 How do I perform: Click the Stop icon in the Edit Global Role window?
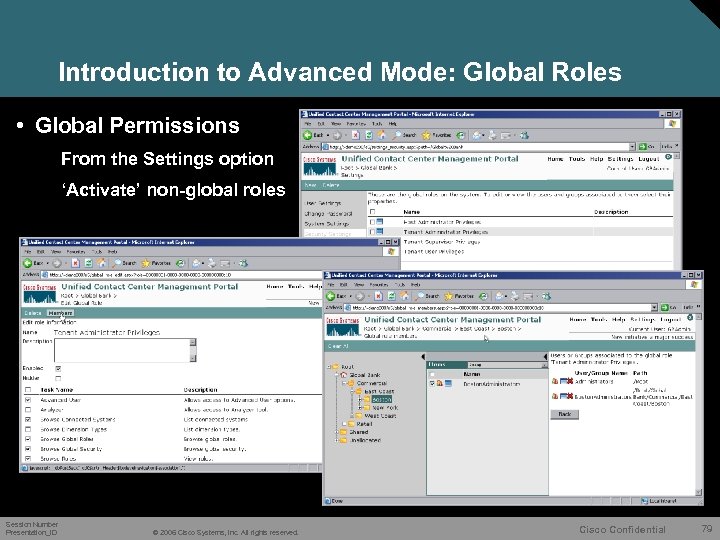75,263
